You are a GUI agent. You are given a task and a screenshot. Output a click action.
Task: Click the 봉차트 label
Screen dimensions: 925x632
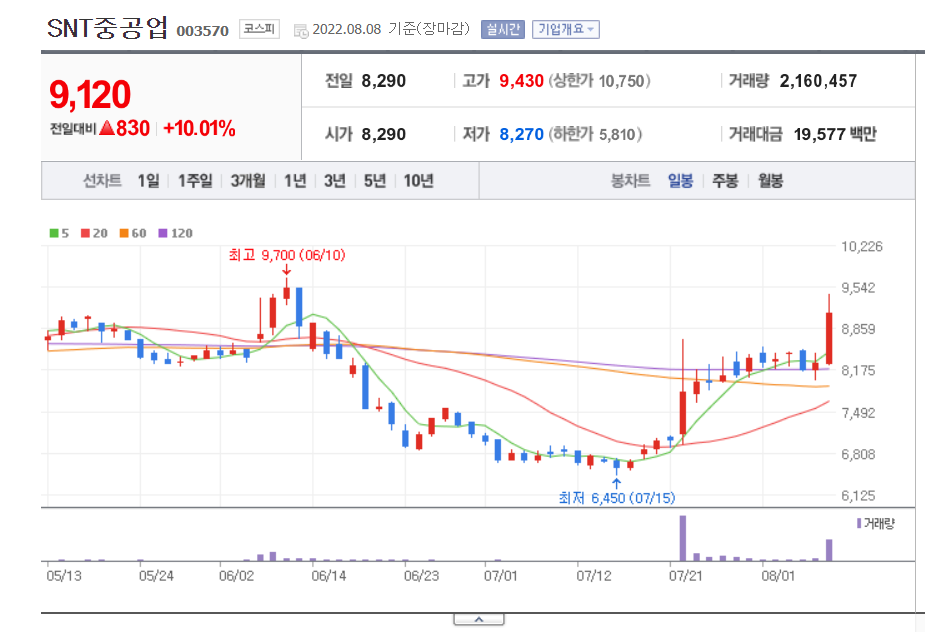(630, 181)
